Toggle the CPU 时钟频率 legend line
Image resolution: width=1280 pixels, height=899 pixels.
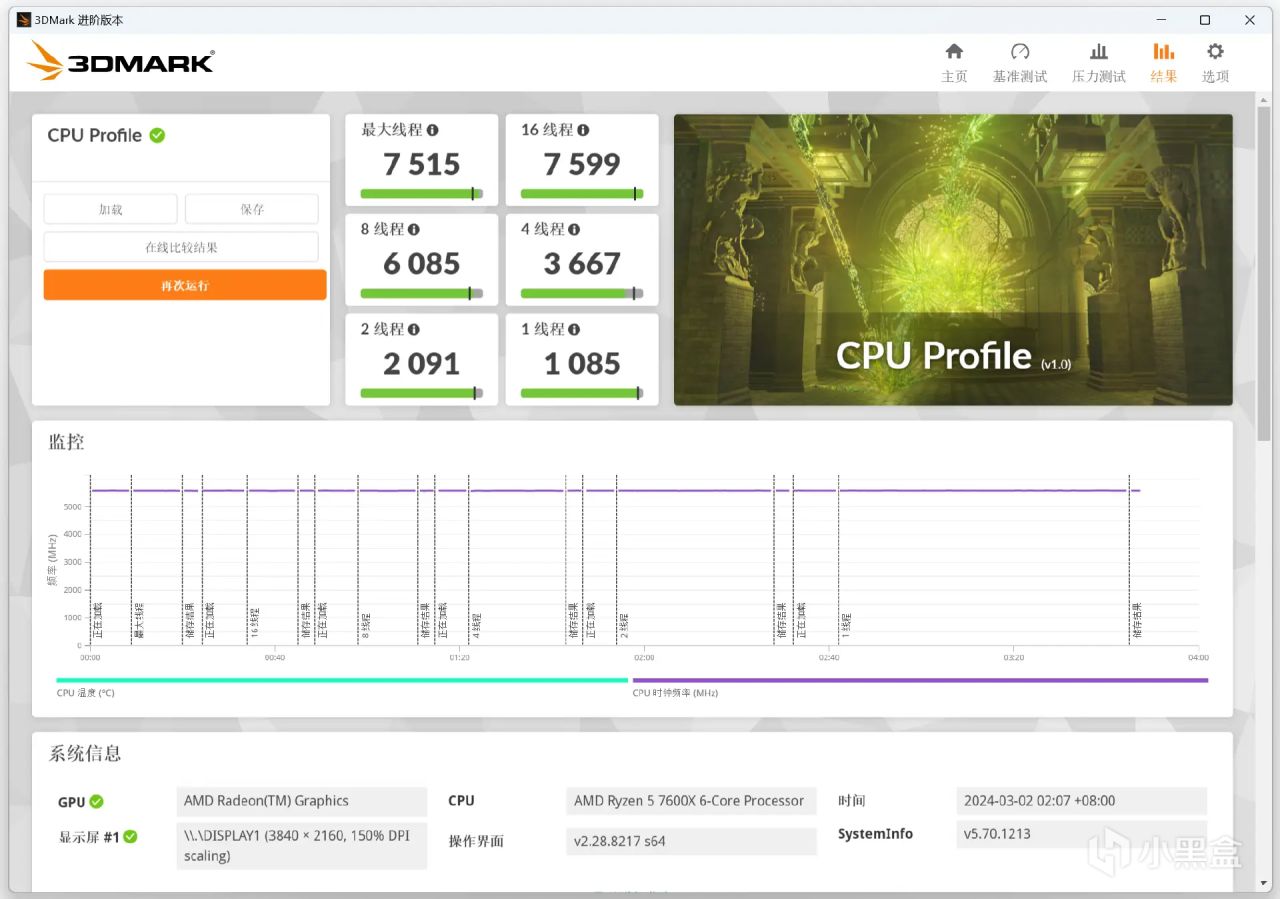(920, 681)
